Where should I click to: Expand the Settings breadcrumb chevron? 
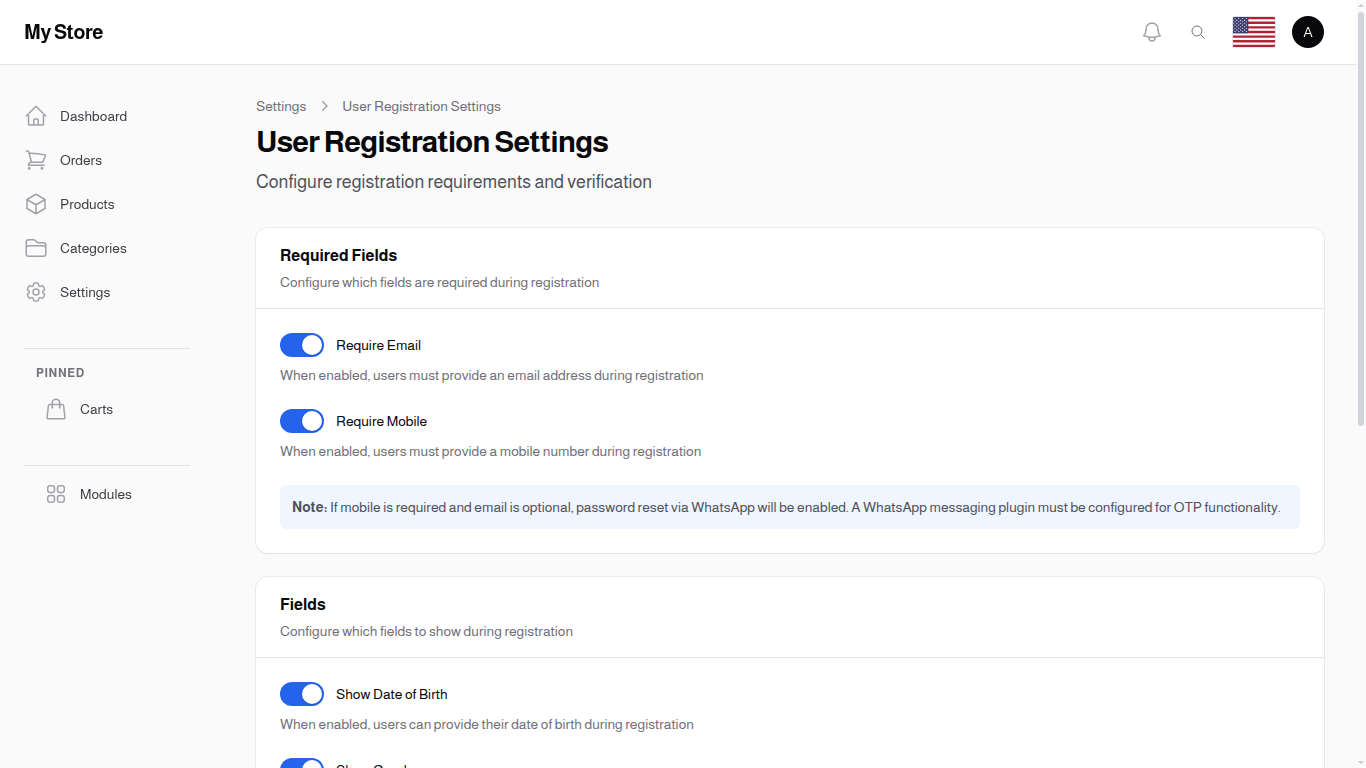tap(324, 106)
